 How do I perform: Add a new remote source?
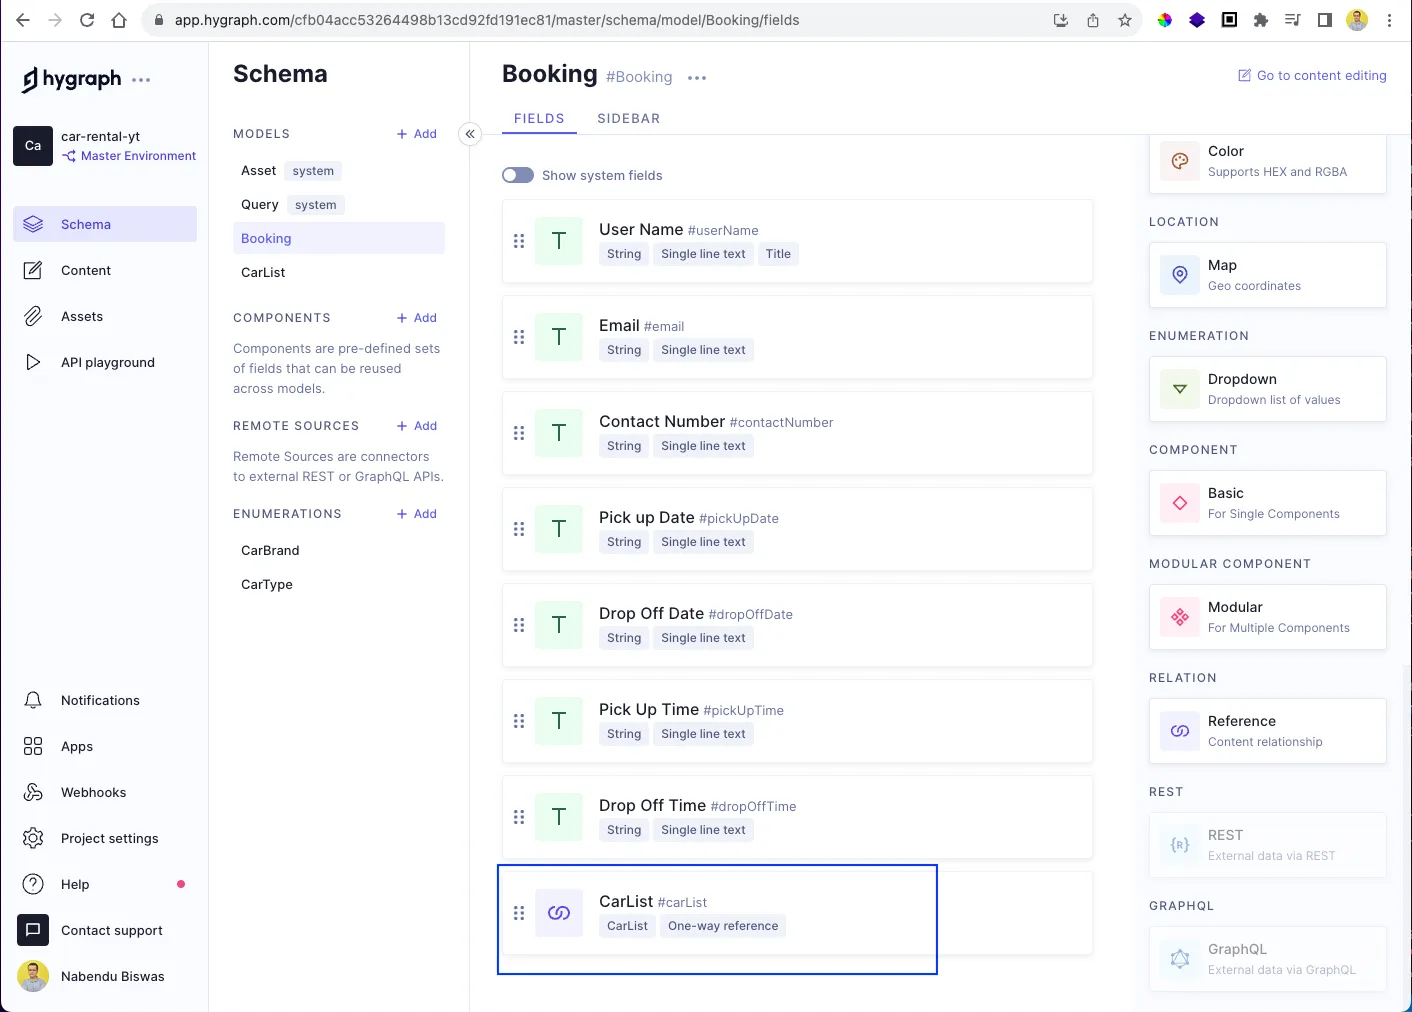click(417, 426)
